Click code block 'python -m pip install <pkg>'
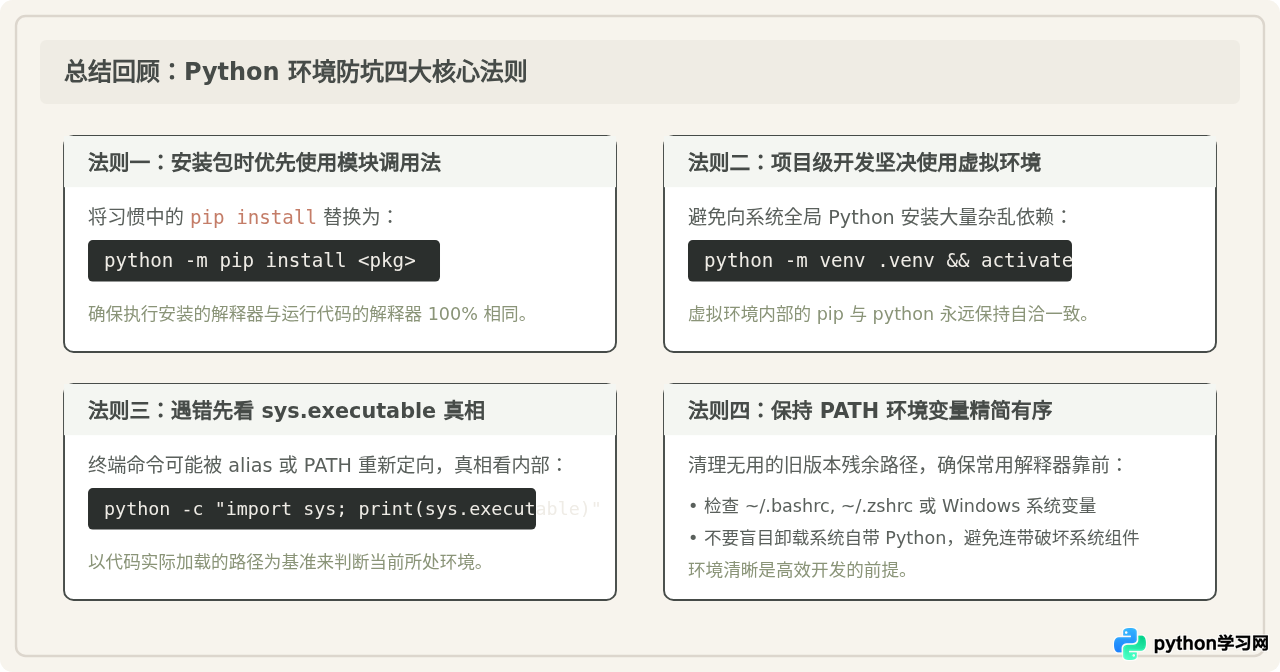 [264, 260]
